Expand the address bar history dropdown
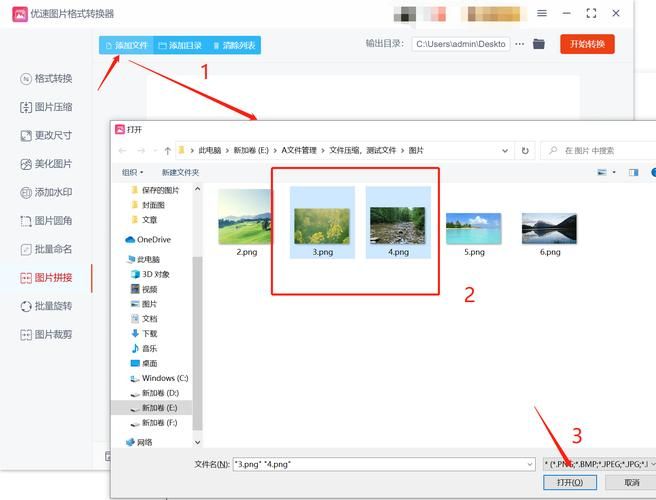656x500 pixels. point(505,151)
